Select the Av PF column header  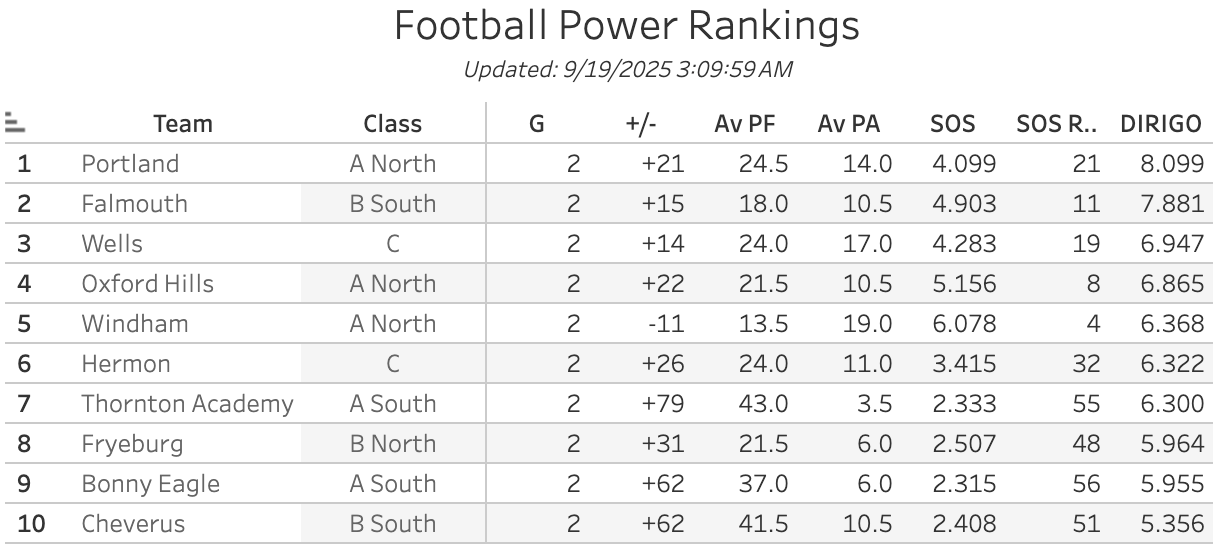[745, 124]
